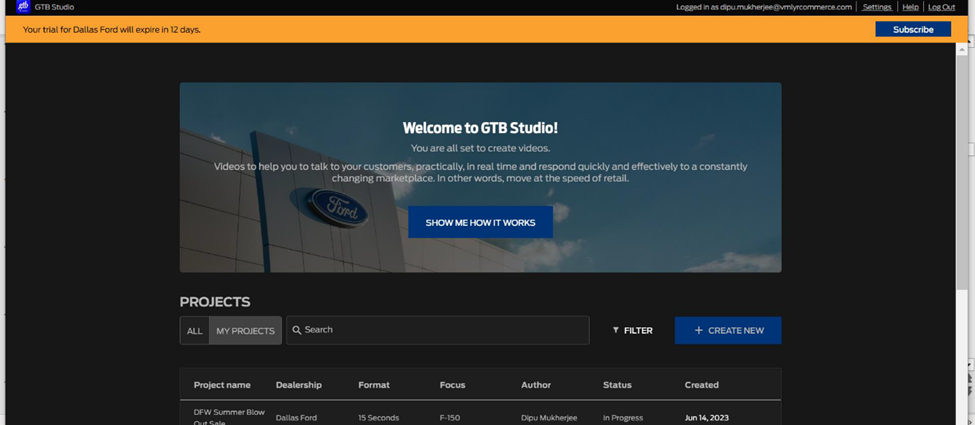
Task: Click into the project Search field
Action: click(x=438, y=330)
